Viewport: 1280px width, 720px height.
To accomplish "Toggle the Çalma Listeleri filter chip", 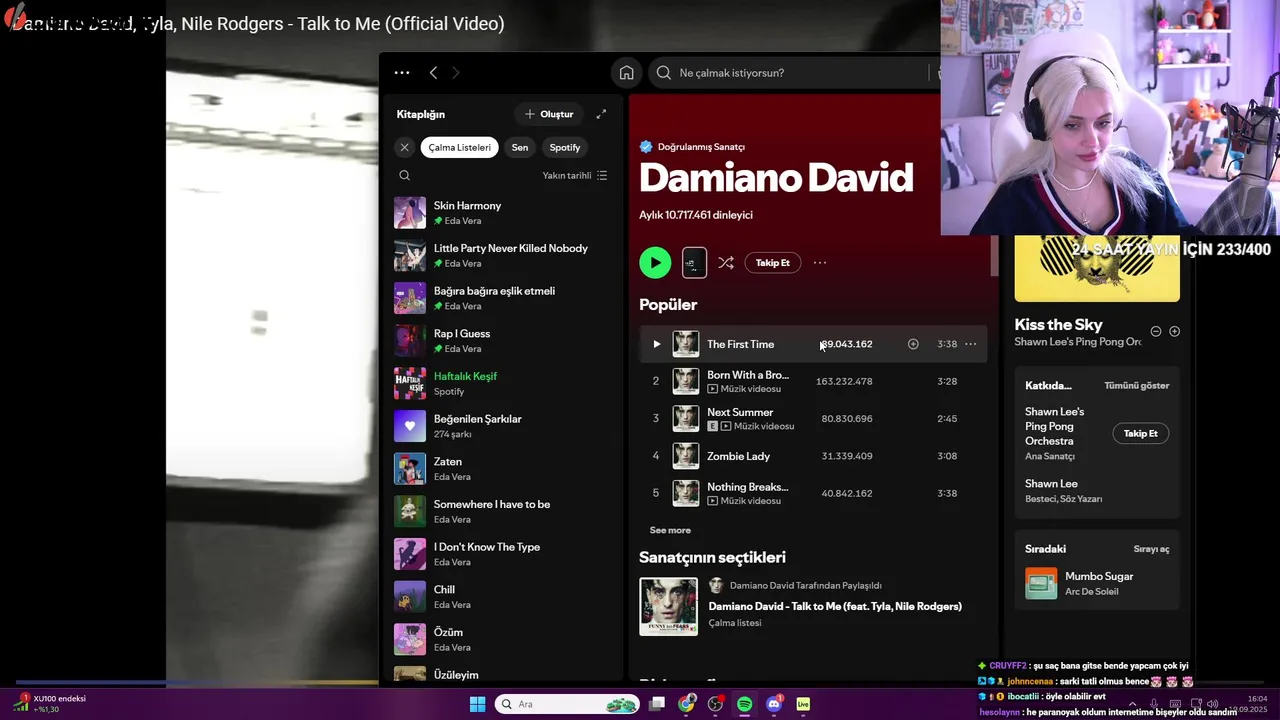I will point(459,147).
